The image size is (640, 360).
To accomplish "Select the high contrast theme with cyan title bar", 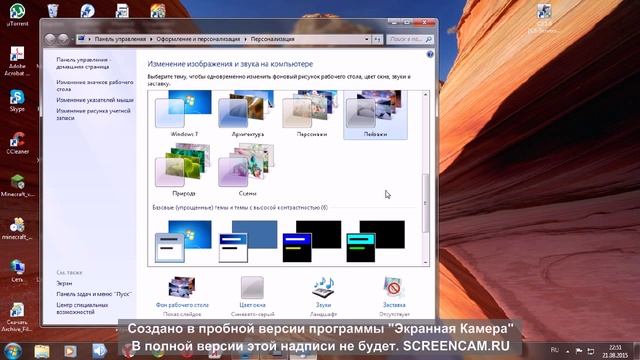I will click(375, 241).
